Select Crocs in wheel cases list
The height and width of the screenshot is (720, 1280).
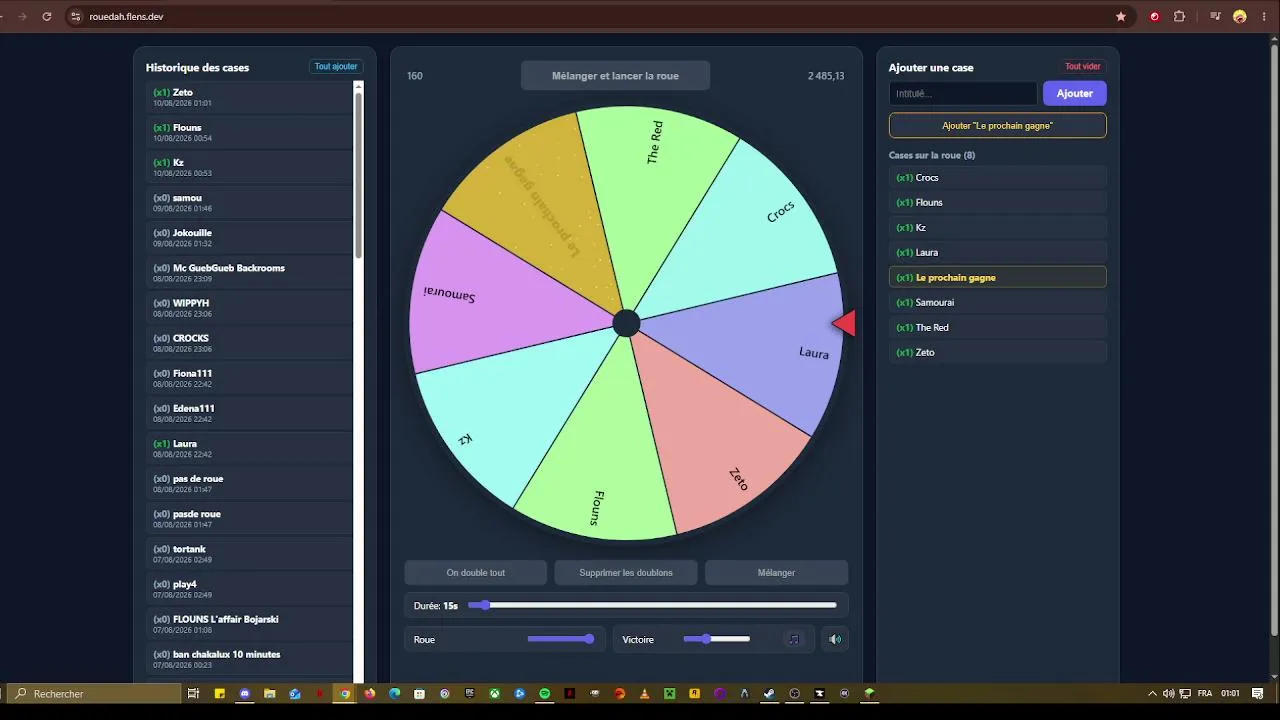click(998, 177)
